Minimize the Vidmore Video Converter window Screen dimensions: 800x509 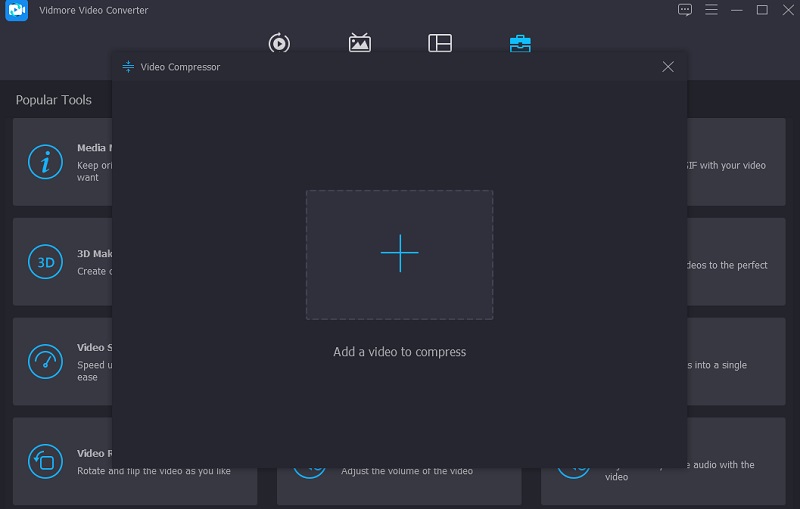pos(737,10)
